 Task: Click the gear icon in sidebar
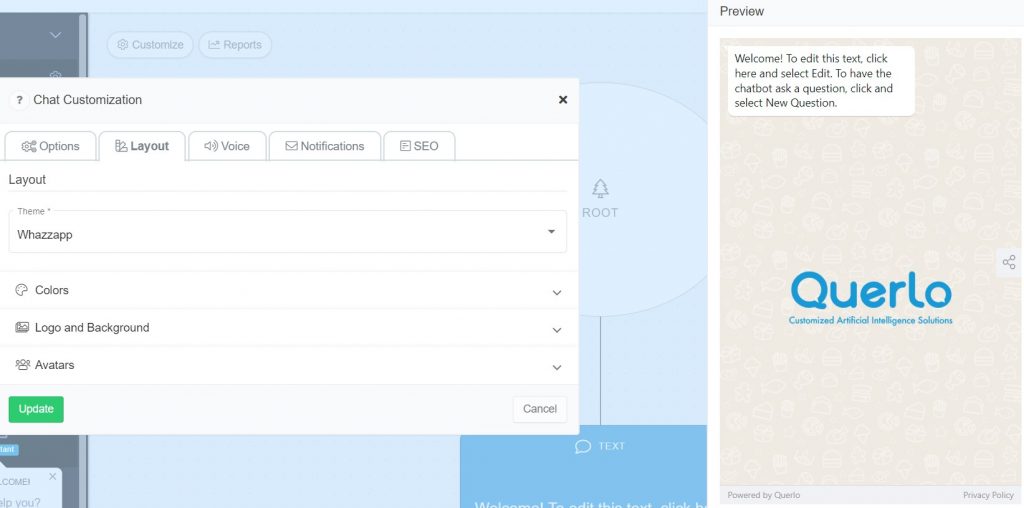pos(56,76)
